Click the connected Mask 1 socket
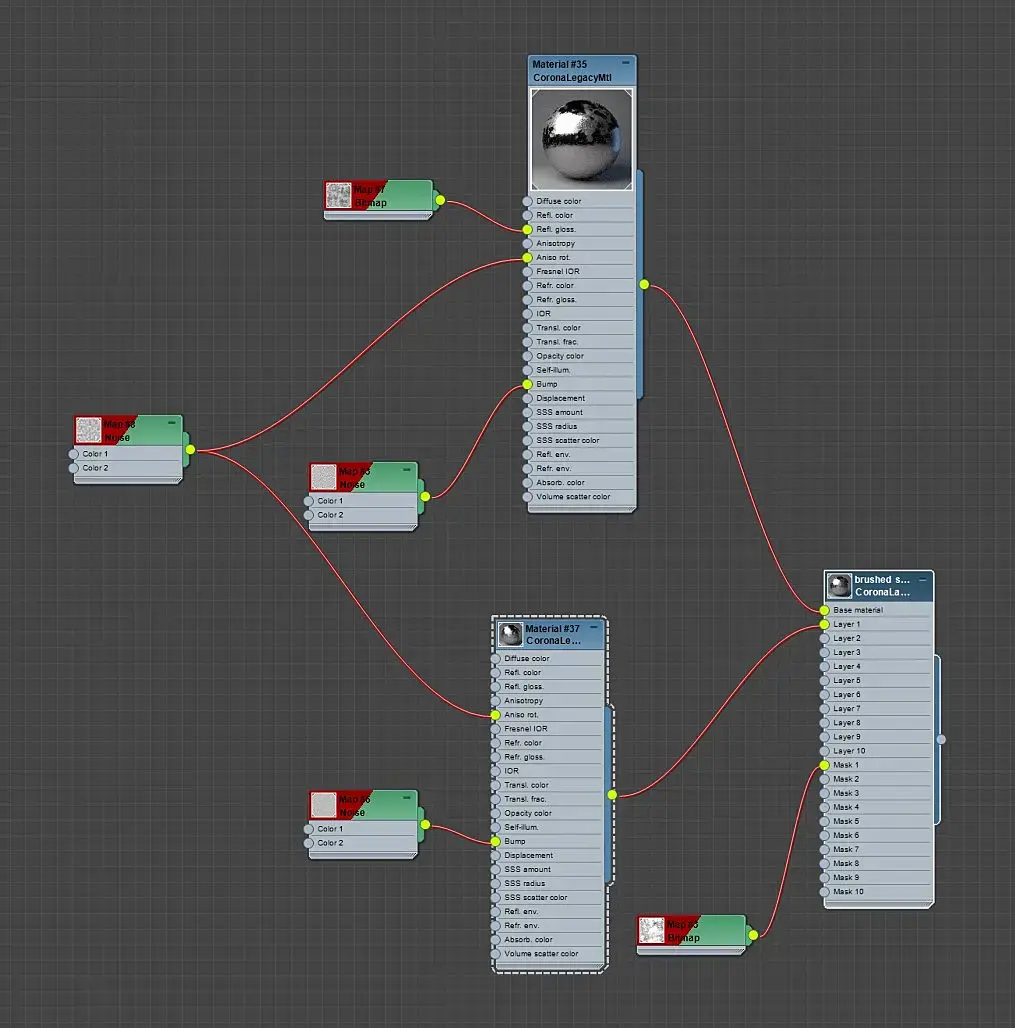Viewport: 1015px width, 1028px height. [824, 765]
